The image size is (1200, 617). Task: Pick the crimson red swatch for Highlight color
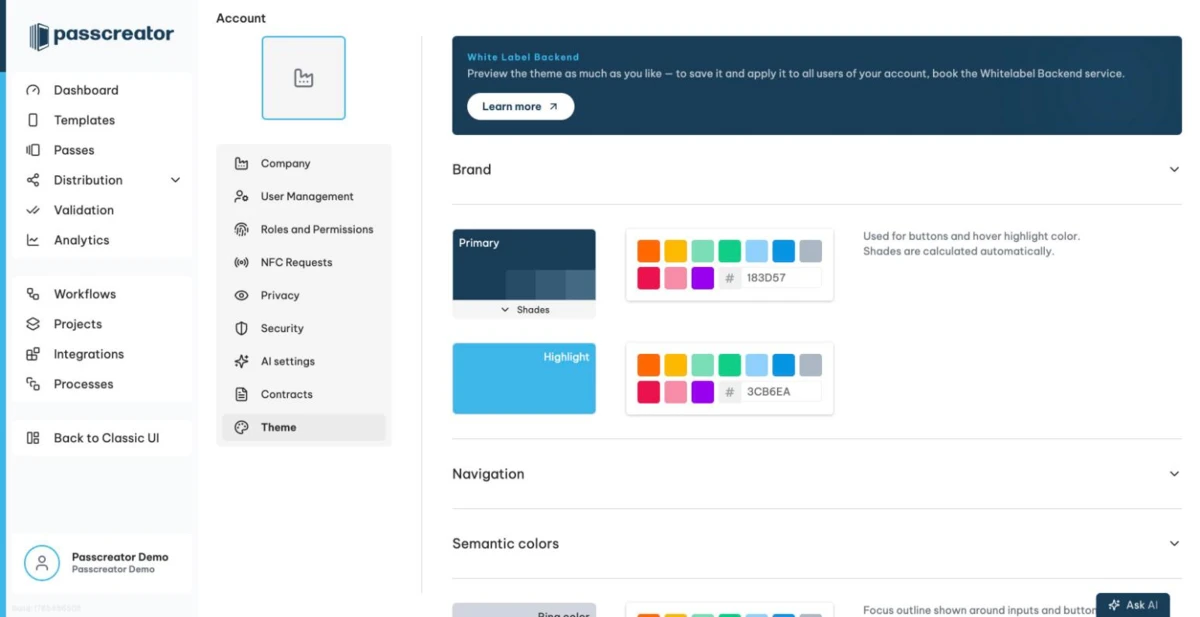coord(649,392)
